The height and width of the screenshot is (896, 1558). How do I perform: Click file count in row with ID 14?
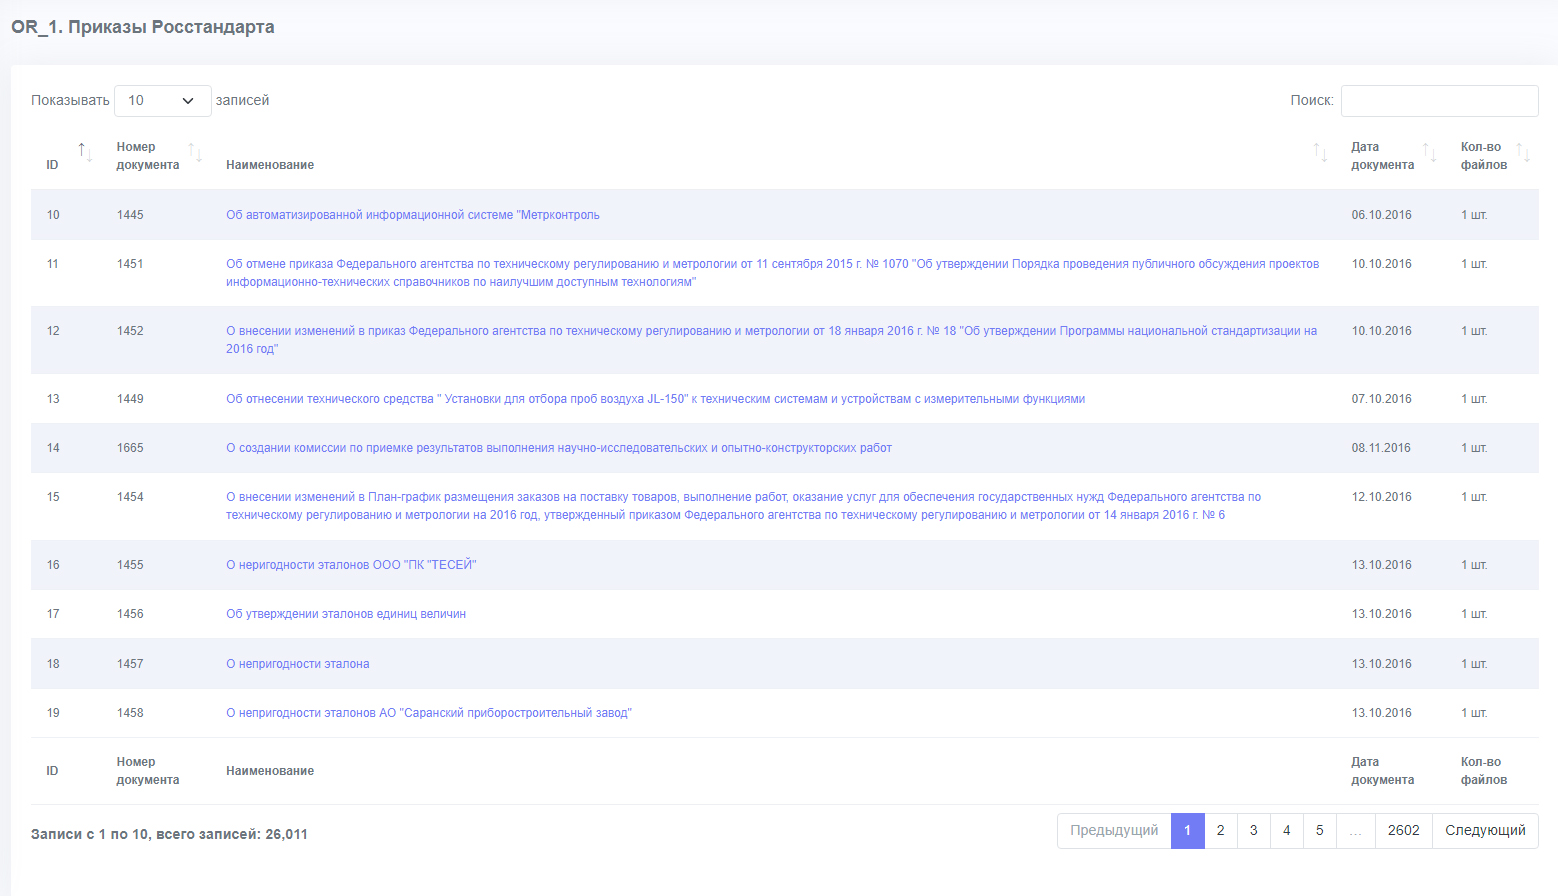click(1474, 448)
